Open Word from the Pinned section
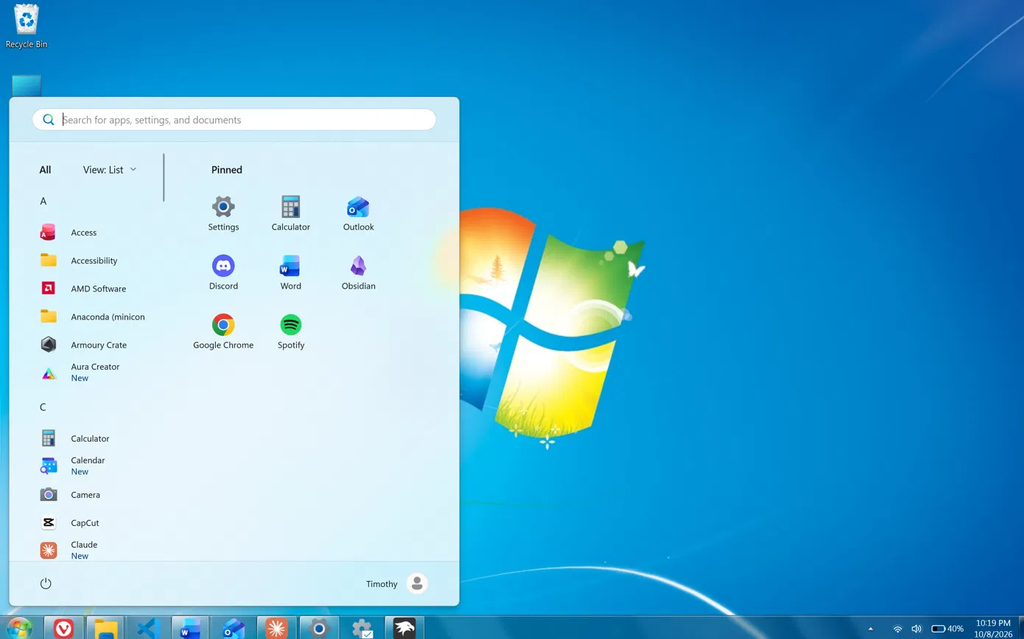 tap(291, 272)
